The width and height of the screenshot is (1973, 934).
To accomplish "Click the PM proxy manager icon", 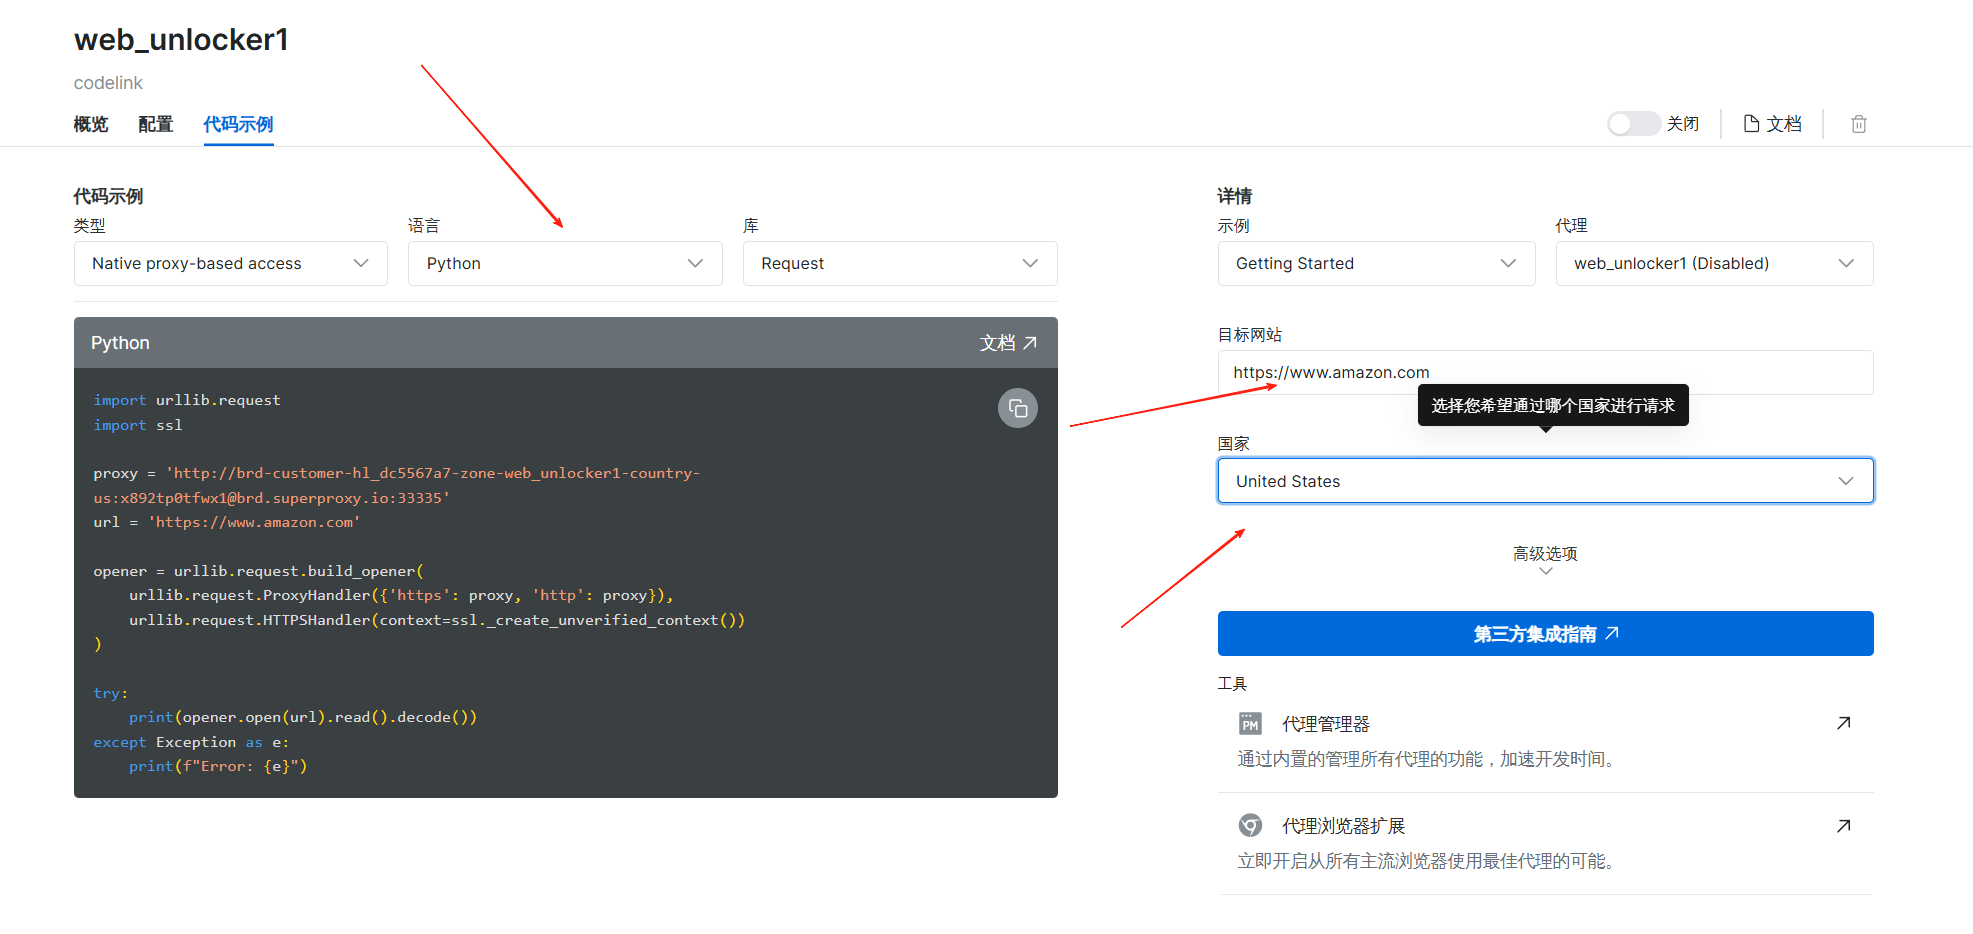I will pyautogui.click(x=1250, y=723).
